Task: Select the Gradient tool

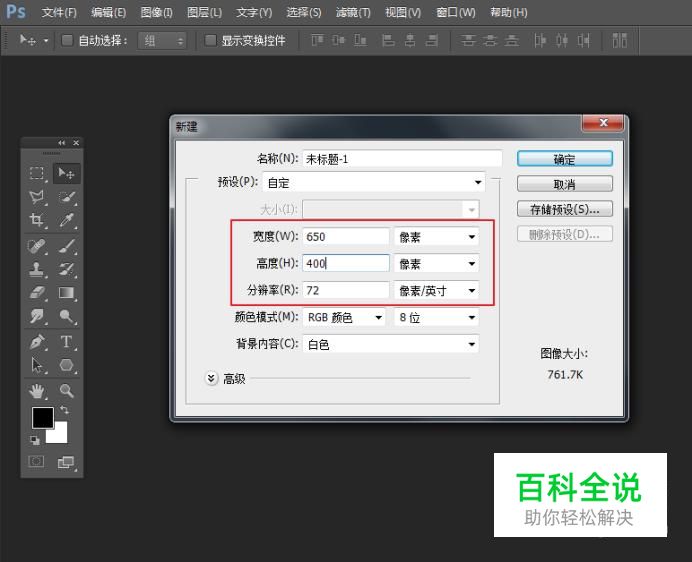Action: [66, 292]
